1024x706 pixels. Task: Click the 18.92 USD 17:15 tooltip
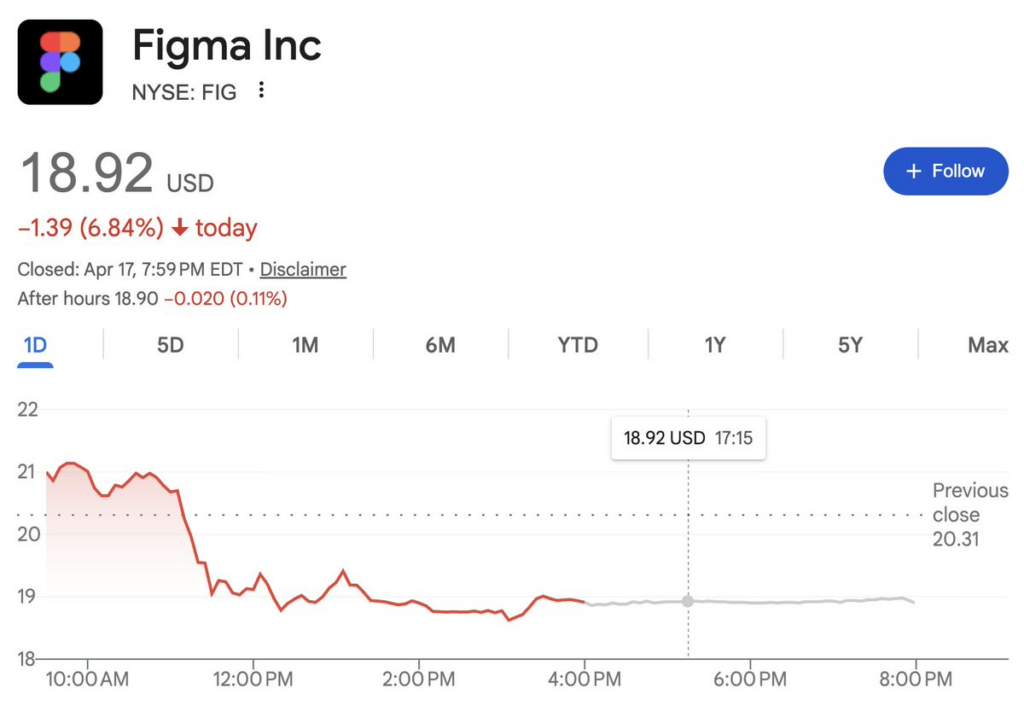[688, 438]
